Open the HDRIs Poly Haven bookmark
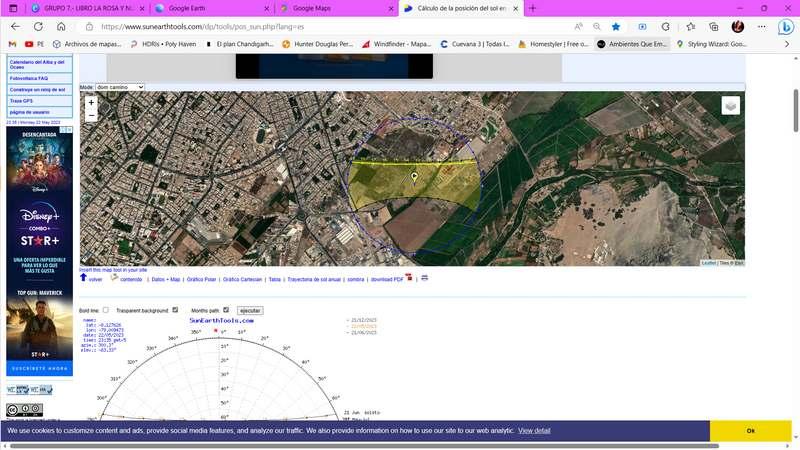 (x=163, y=44)
